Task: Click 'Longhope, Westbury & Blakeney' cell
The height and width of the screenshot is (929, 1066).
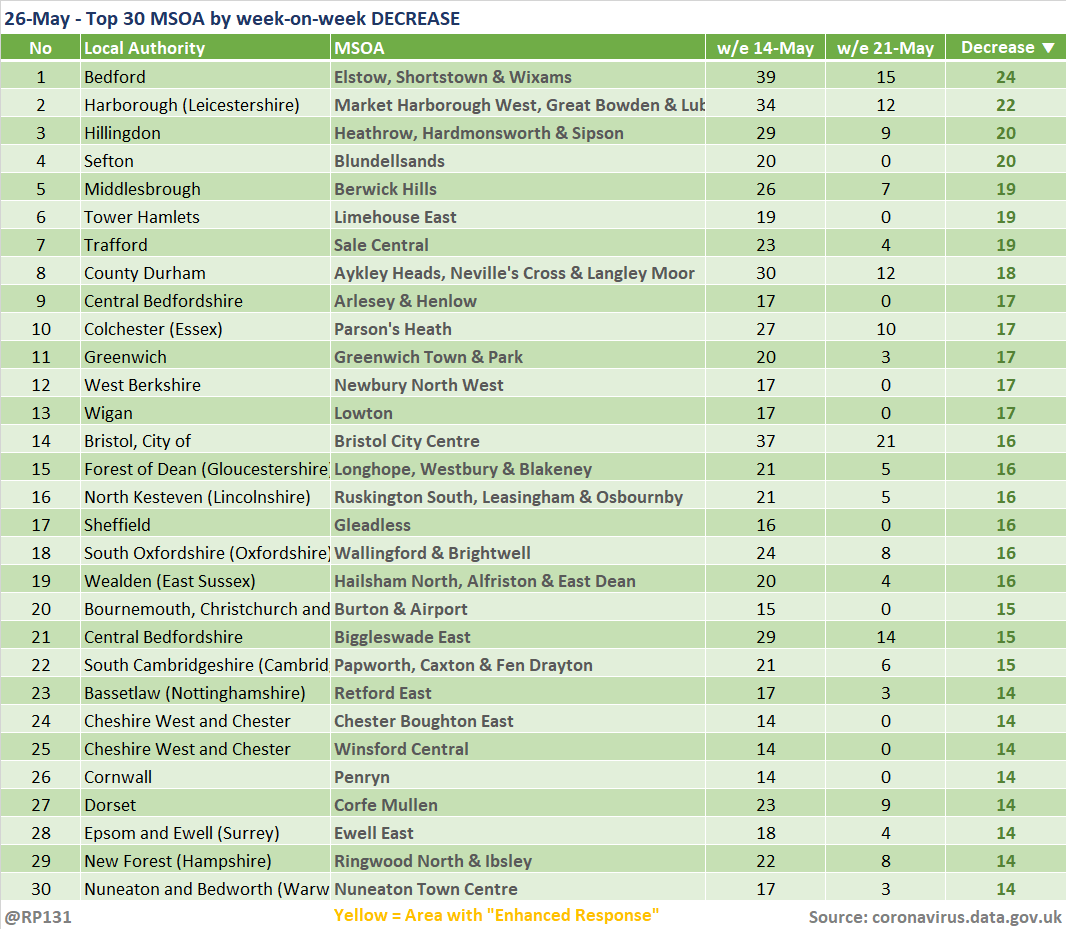Action: pos(518,469)
